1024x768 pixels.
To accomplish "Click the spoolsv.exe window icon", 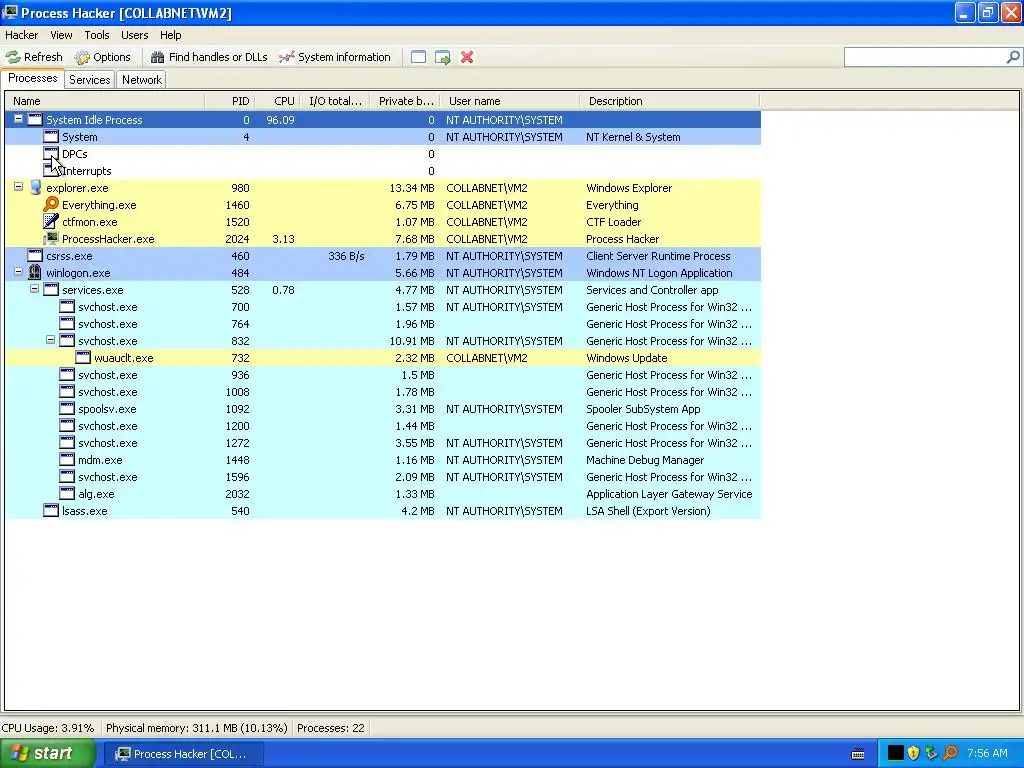I will [67, 408].
